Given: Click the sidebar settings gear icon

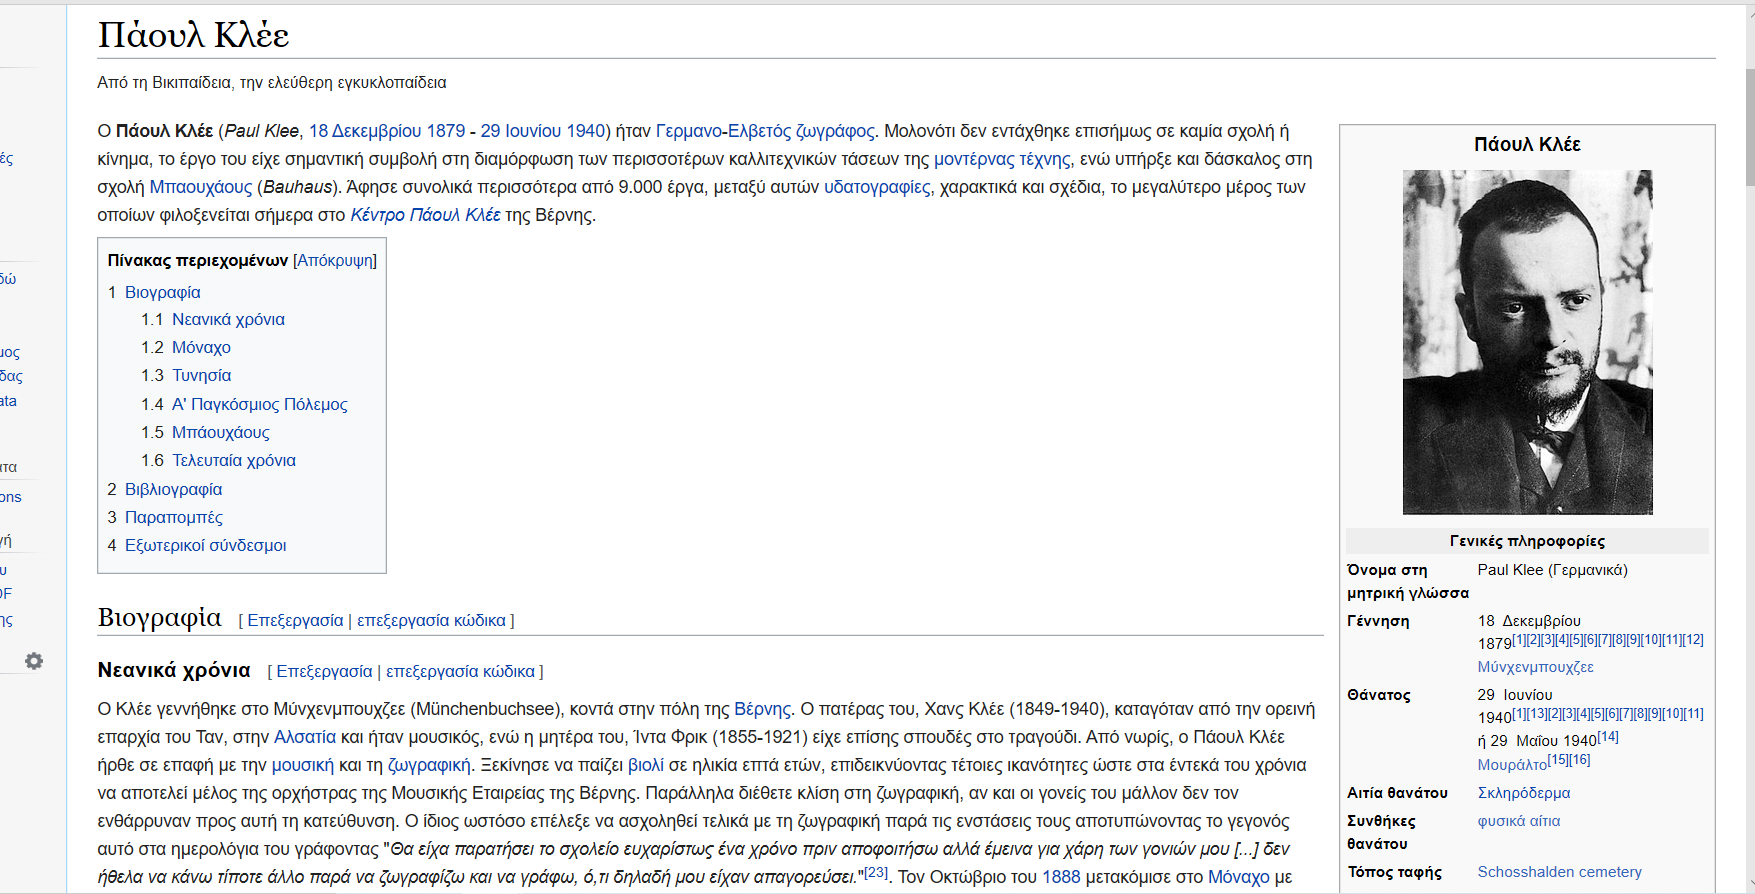Looking at the screenshot, I should pyautogui.click(x=34, y=661).
